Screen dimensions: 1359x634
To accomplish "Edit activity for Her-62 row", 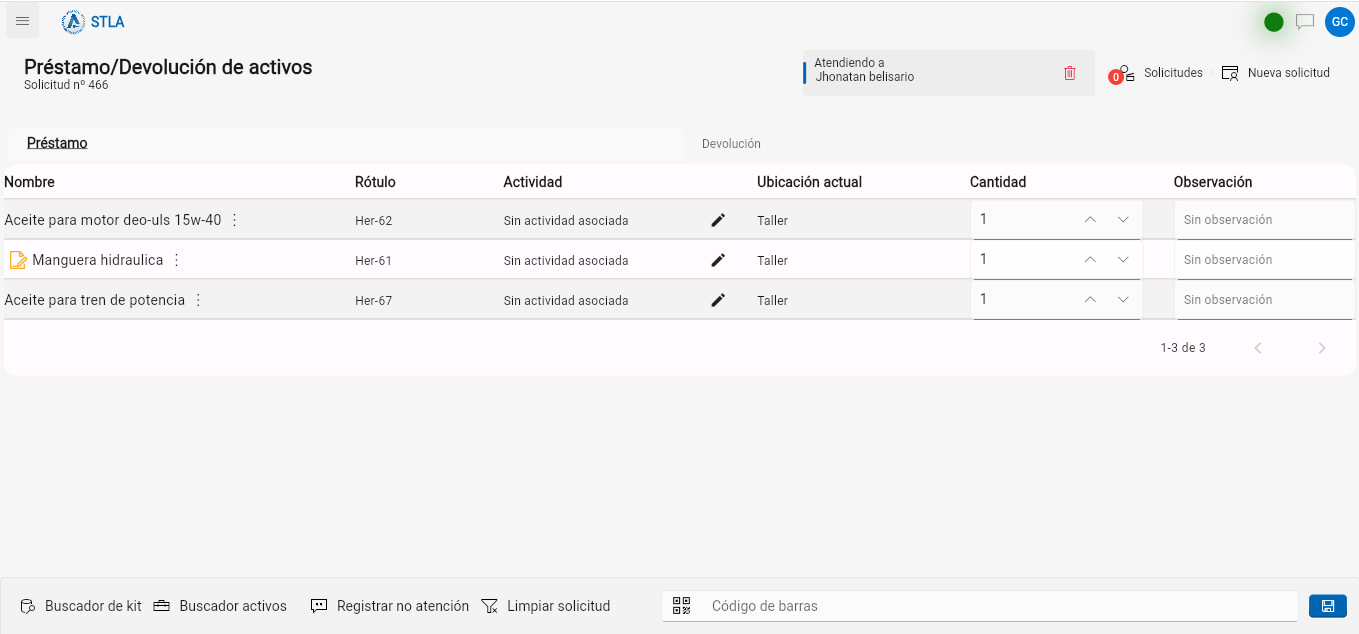I will 718,220.
